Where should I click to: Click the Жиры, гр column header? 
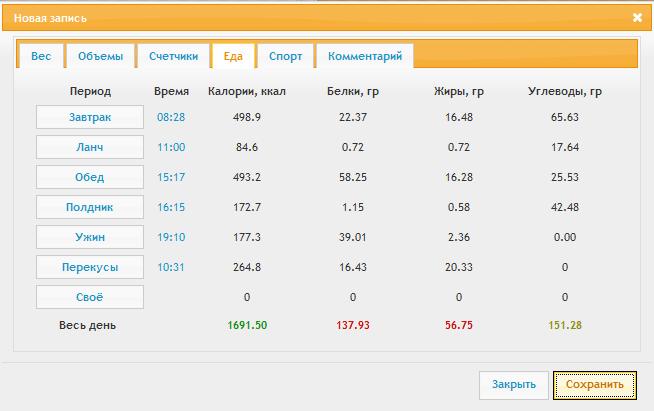(x=459, y=91)
